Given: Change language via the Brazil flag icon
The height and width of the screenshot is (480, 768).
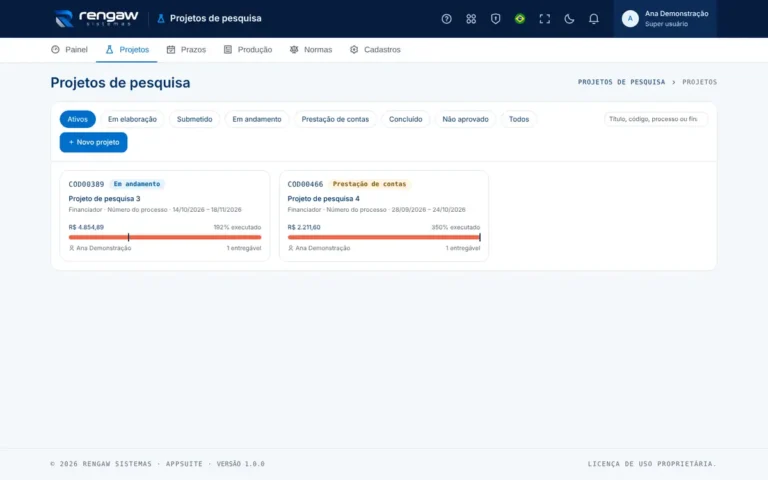Looking at the screenshot, I should 520,19.
